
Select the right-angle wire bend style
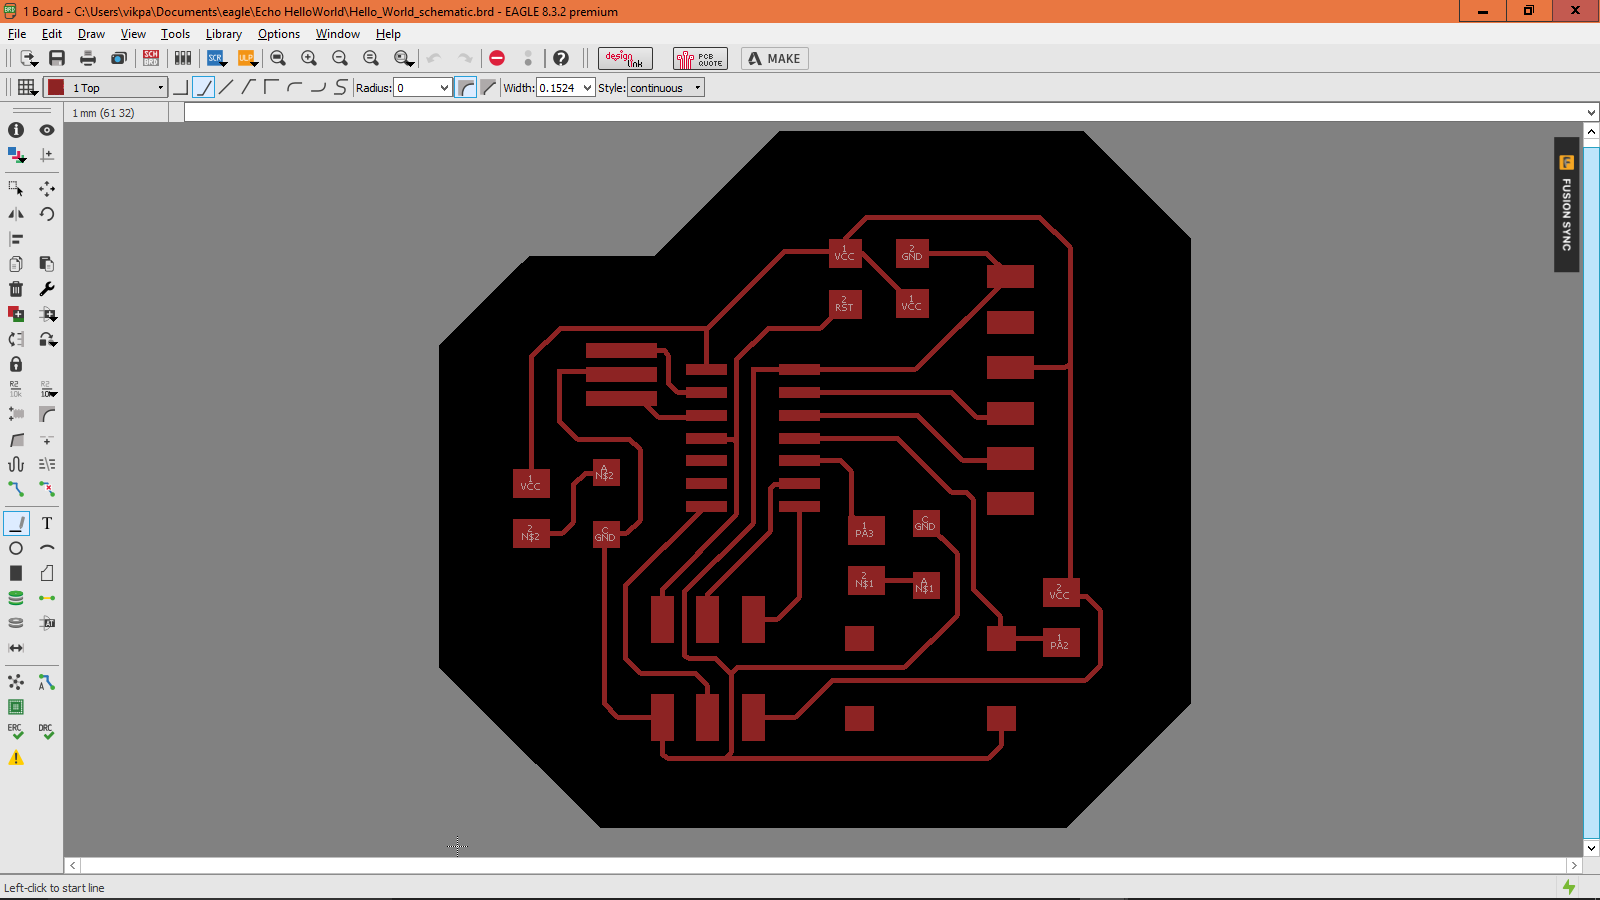180,88
